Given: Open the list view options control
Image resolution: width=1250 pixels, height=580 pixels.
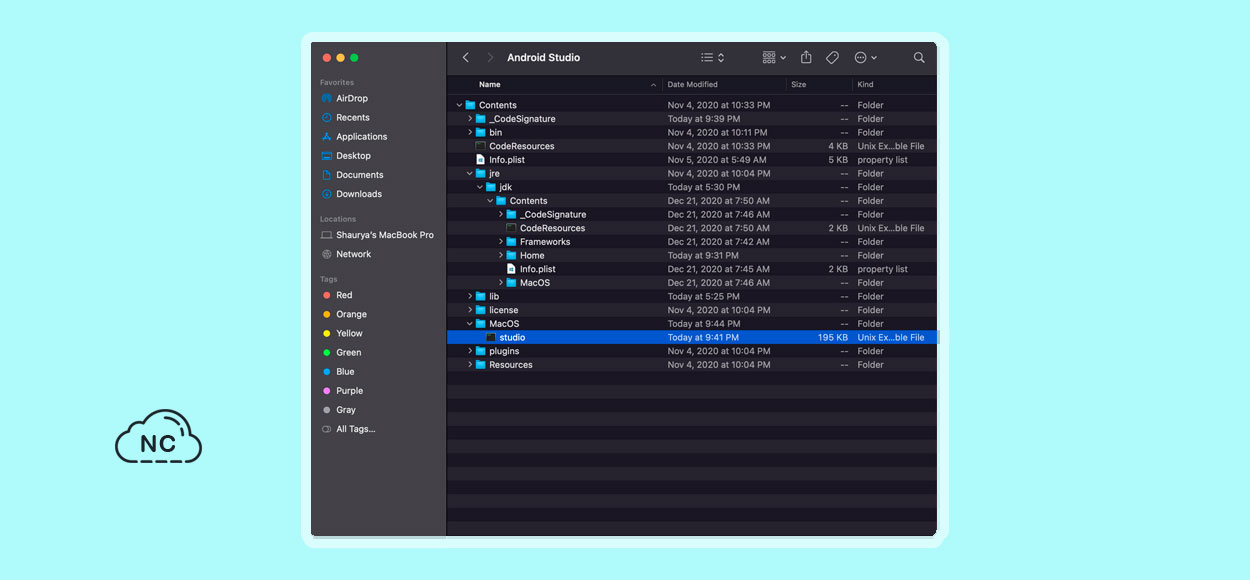Looking at the screenshot, I should click(713, 58).
